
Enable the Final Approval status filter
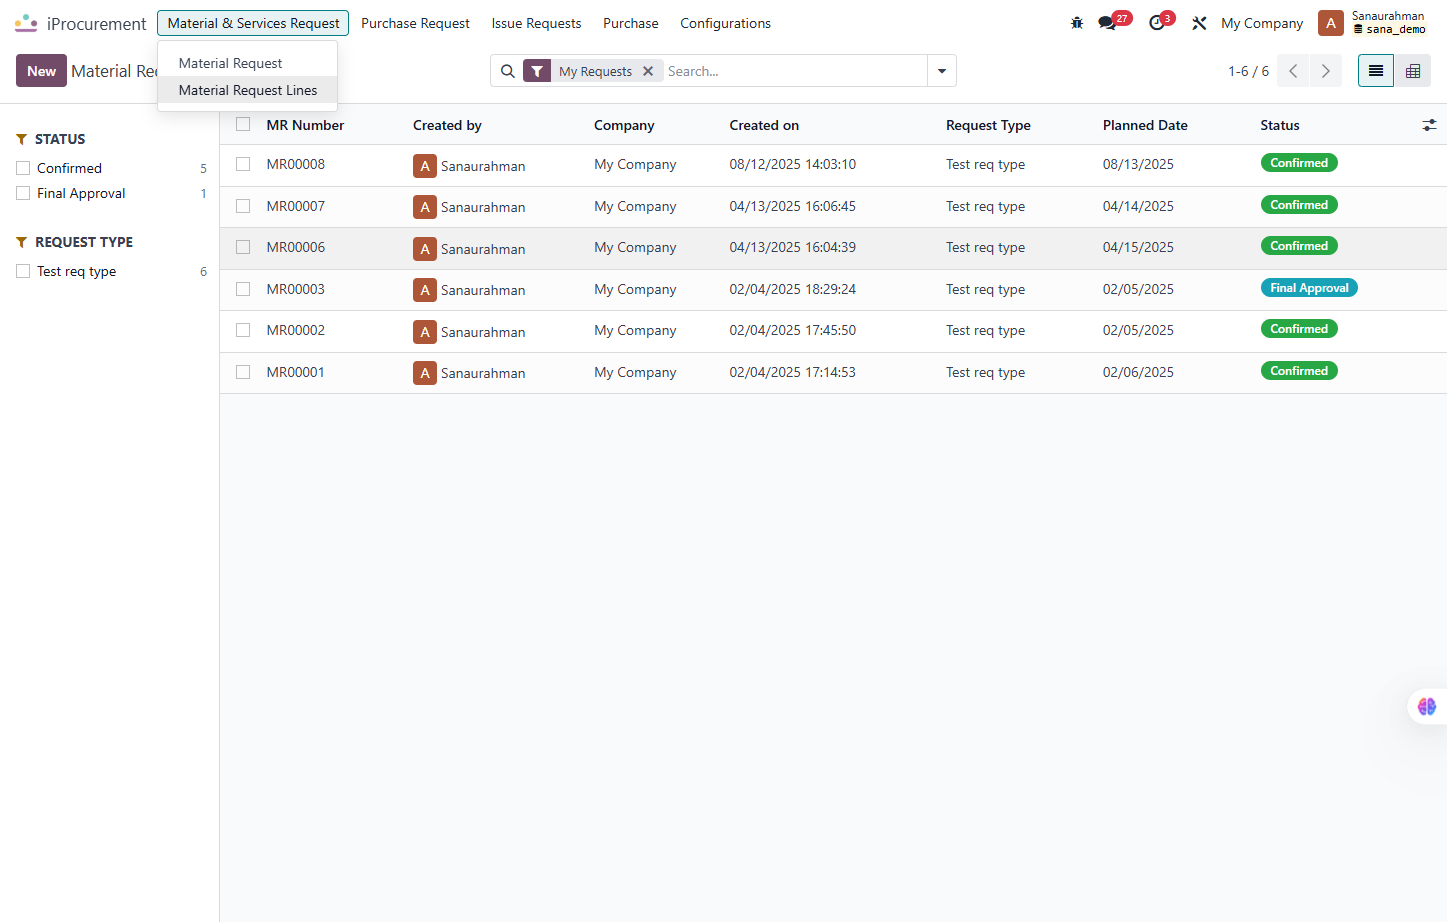click(x=23, y=193)
